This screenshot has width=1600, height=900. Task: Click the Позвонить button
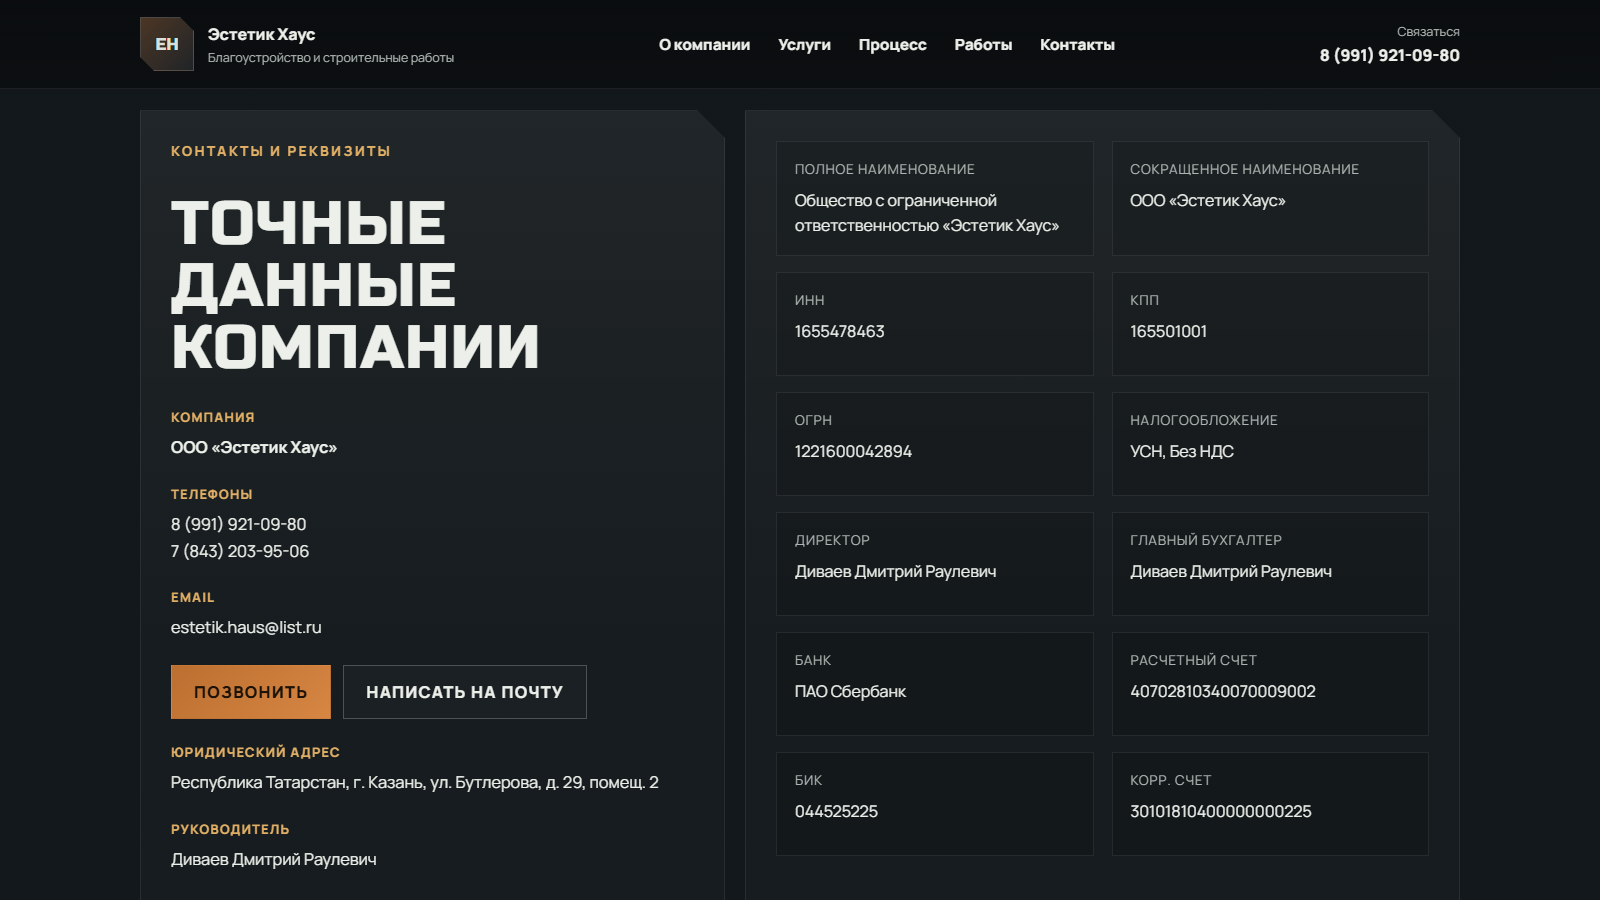251,692
